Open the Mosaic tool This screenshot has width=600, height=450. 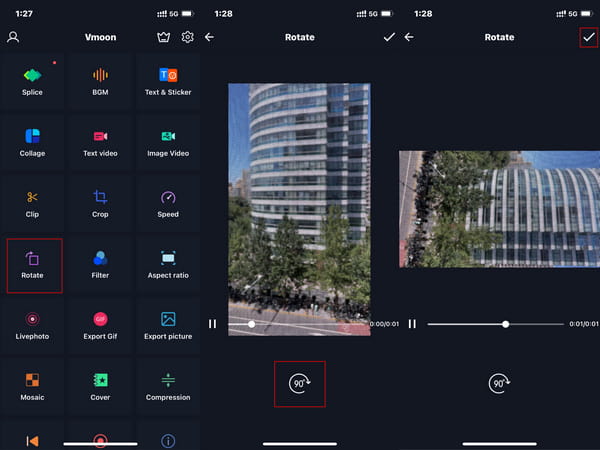[x=33, y=386]
